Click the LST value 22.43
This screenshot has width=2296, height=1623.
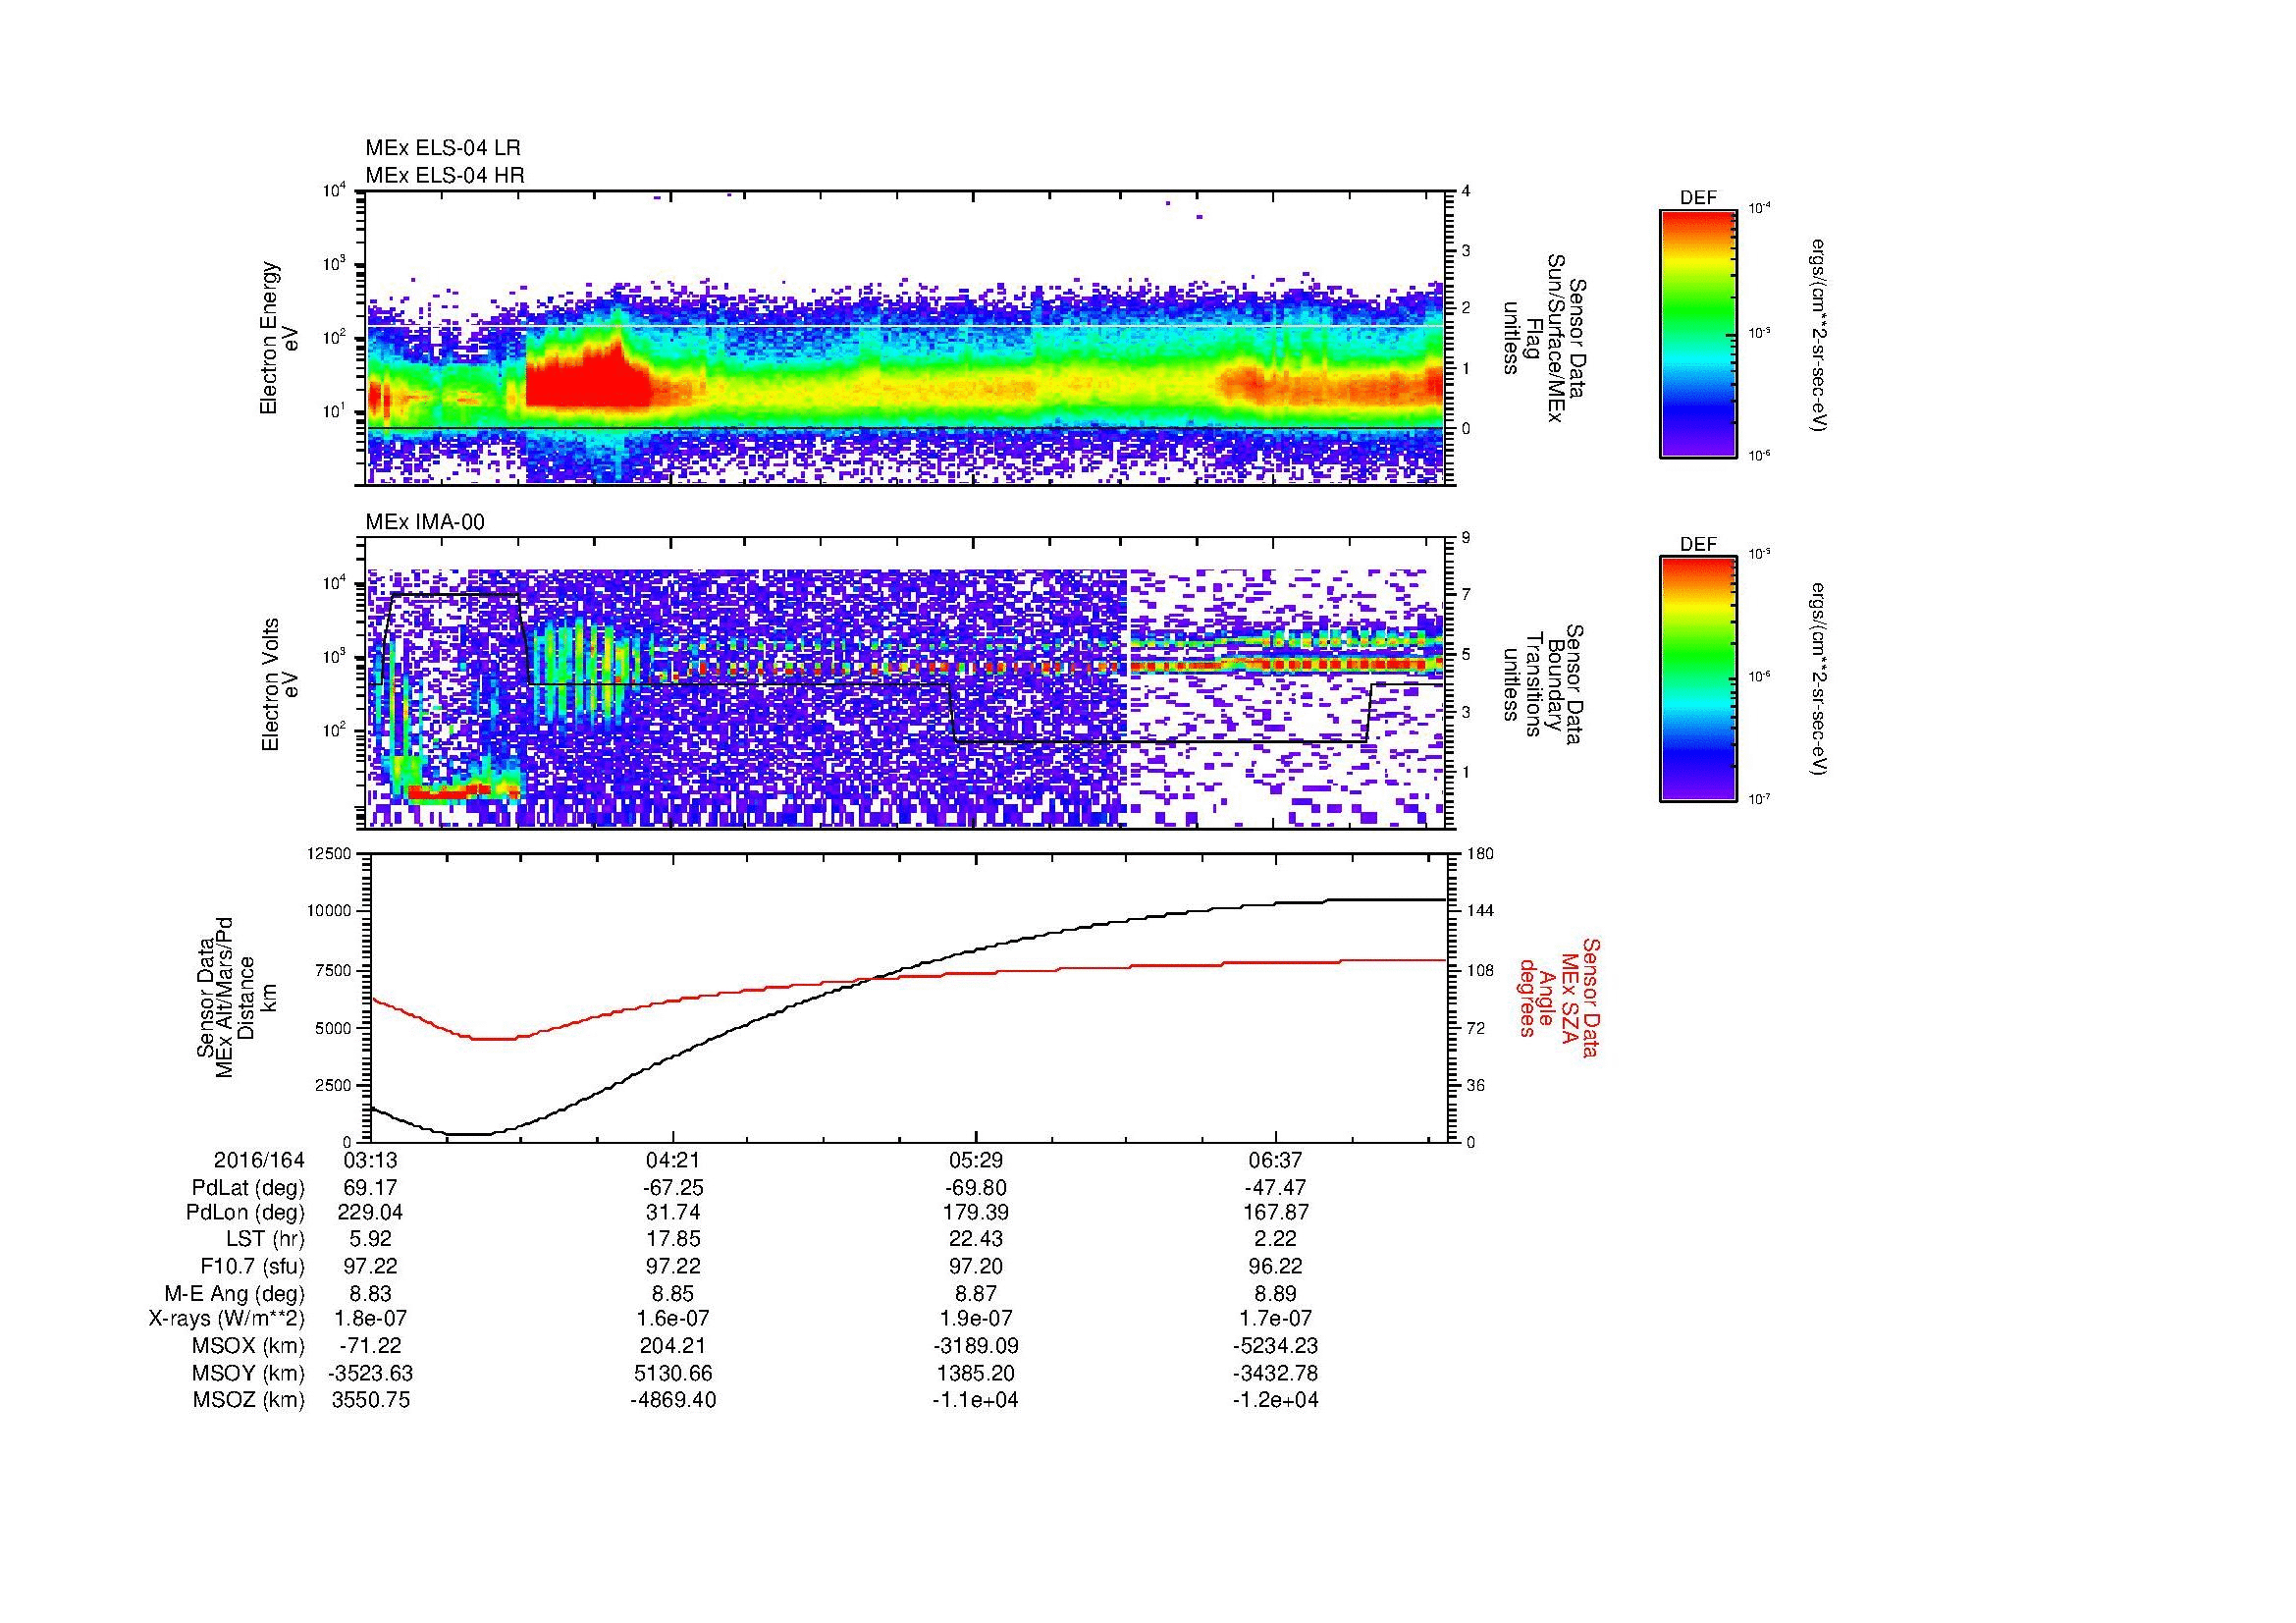point(975,1240)
